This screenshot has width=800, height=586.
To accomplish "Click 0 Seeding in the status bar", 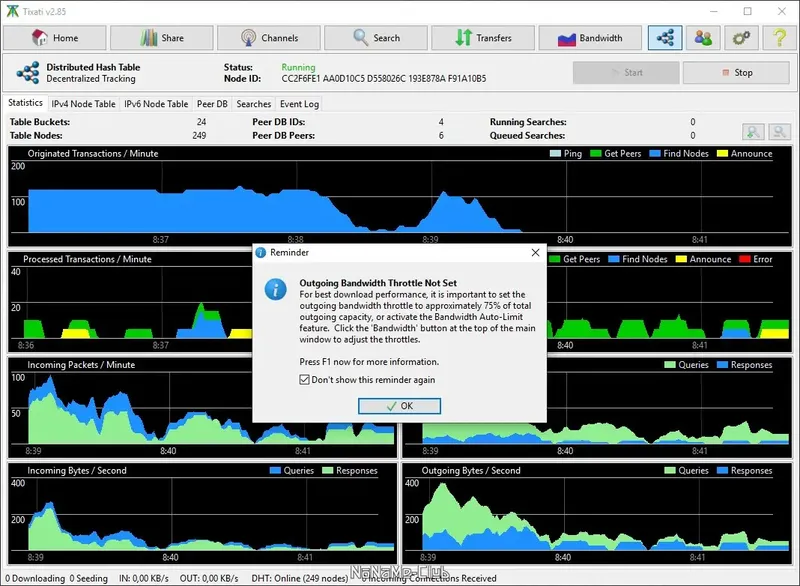I will coord(88,578).
